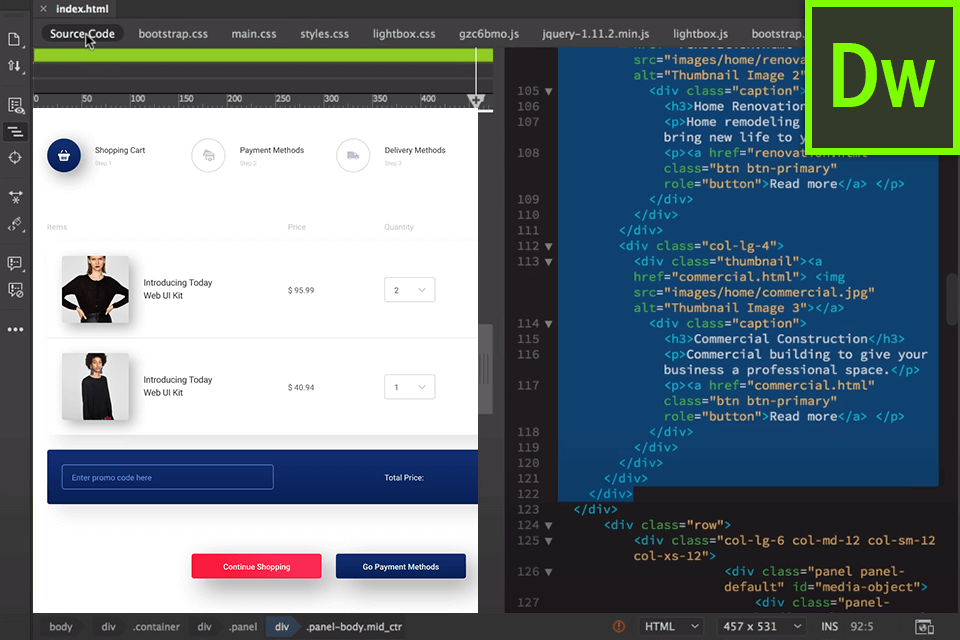Open the lightbox.css related file

pyautogui.click(x=404, y=34)
